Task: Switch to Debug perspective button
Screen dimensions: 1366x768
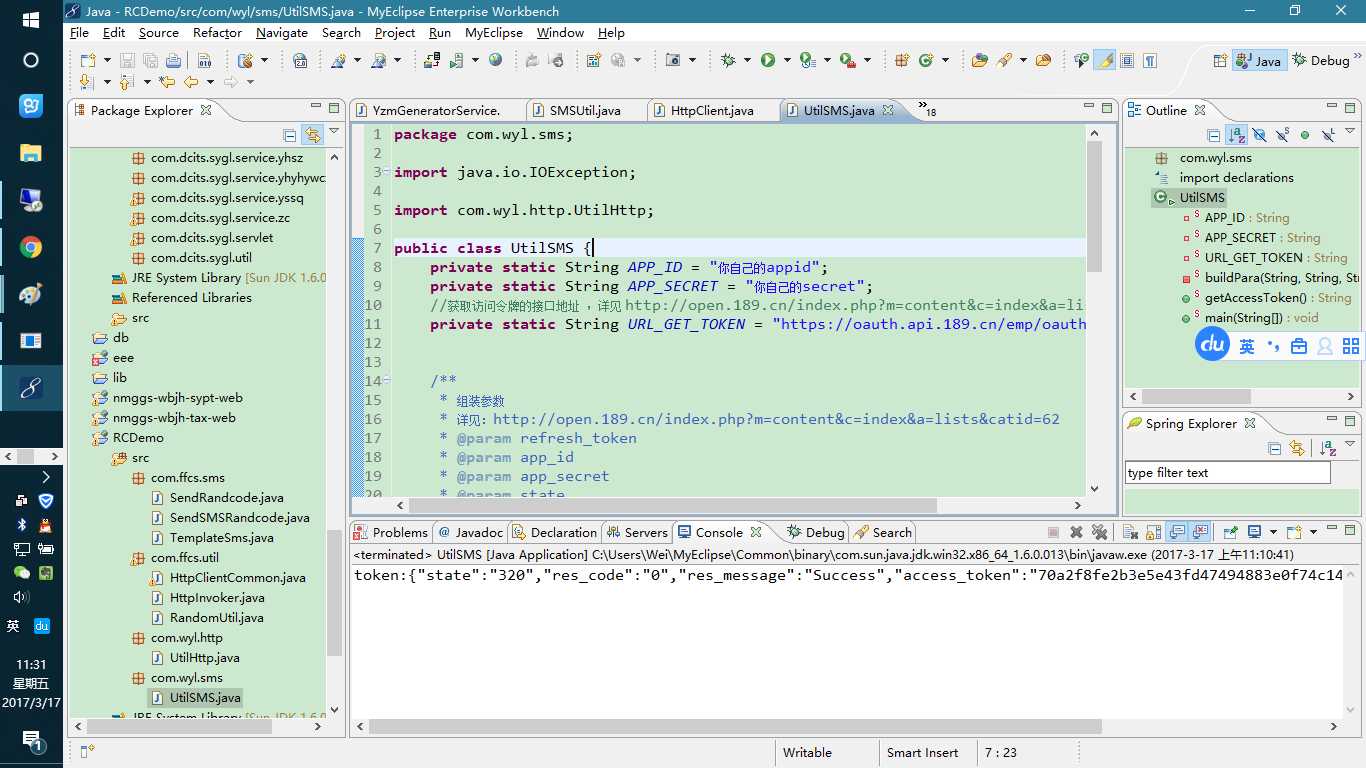Action: click(1321, 60)
